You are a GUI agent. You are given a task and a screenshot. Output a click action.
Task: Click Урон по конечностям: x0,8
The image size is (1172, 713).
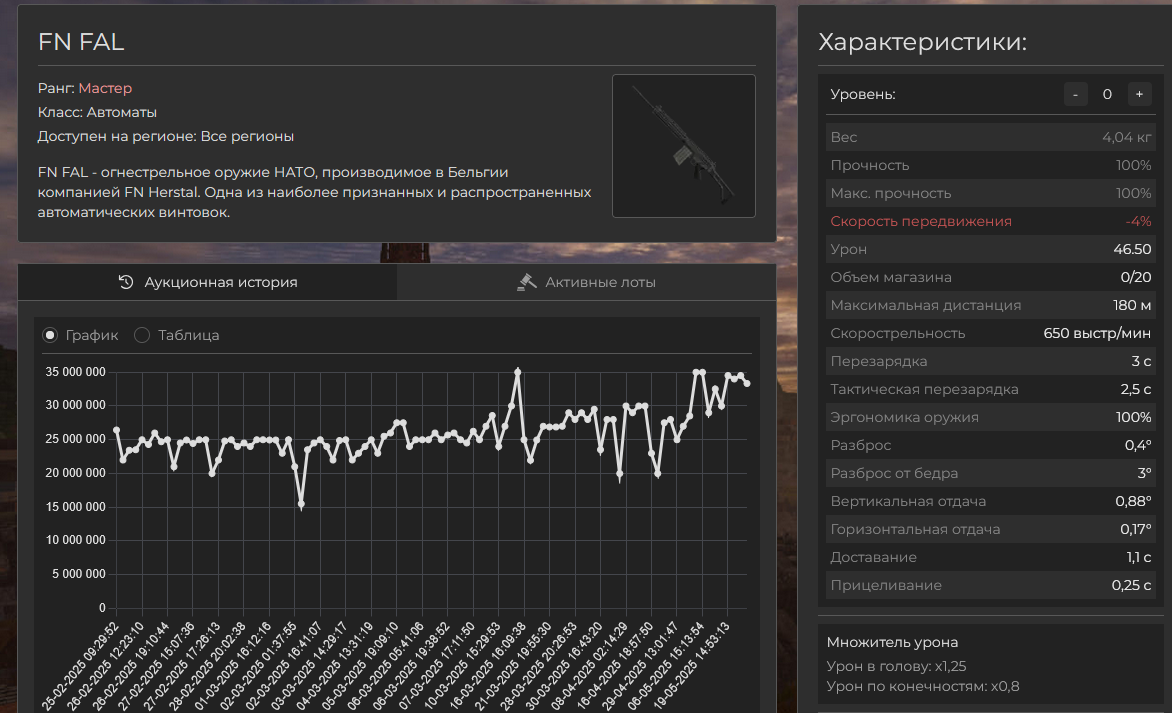point(922,686)
